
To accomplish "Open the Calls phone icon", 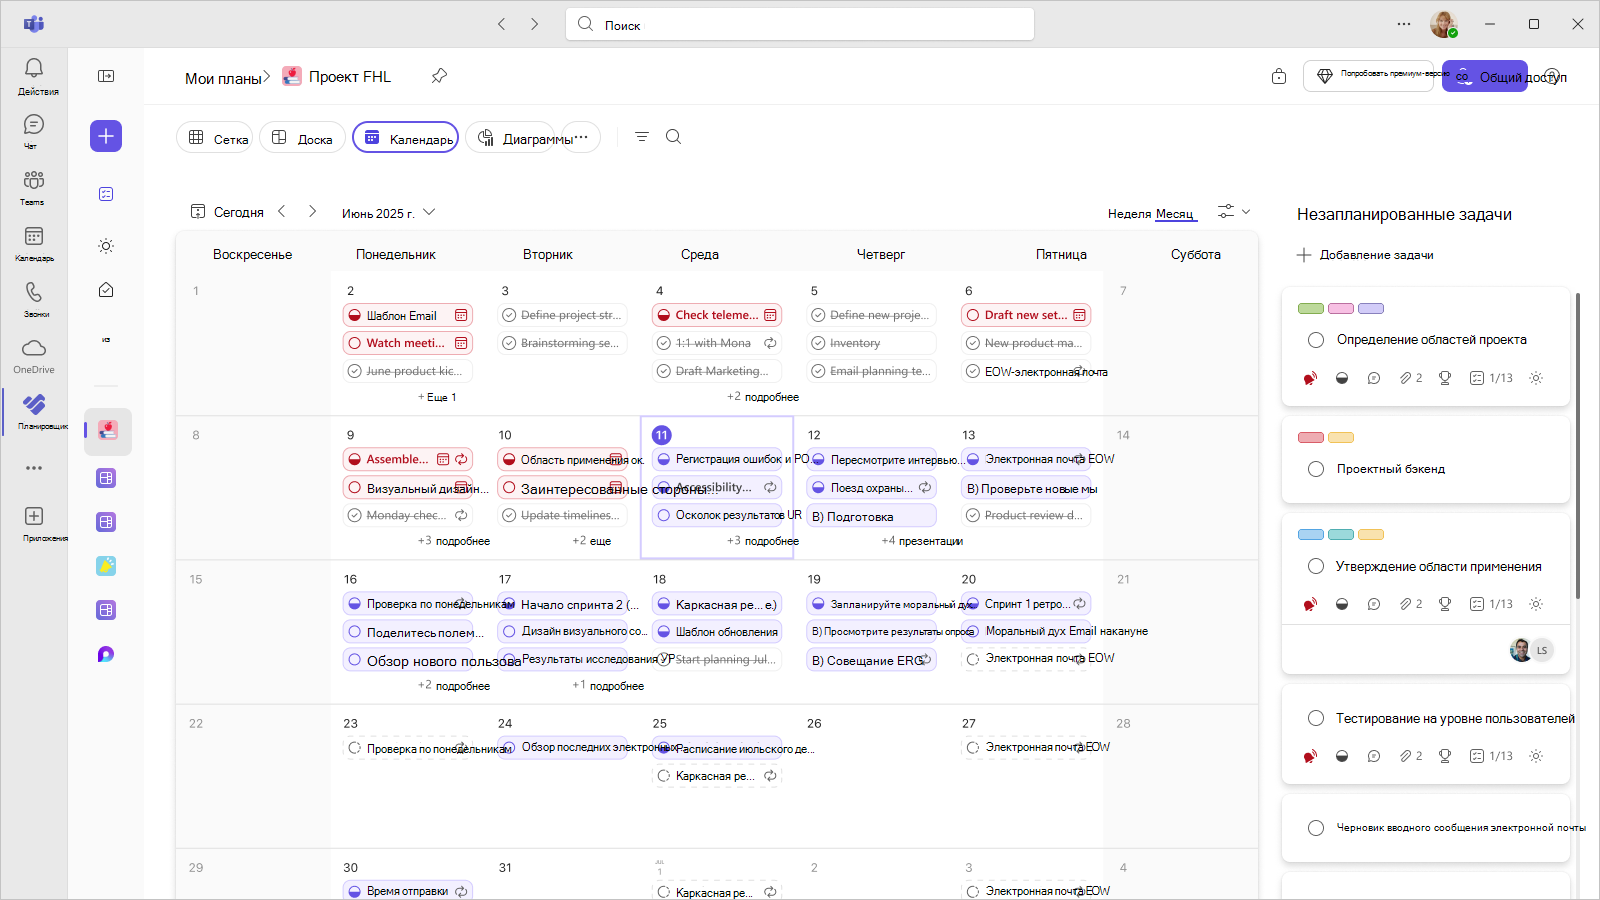I will pyautogui.click(x=34, y=292).
